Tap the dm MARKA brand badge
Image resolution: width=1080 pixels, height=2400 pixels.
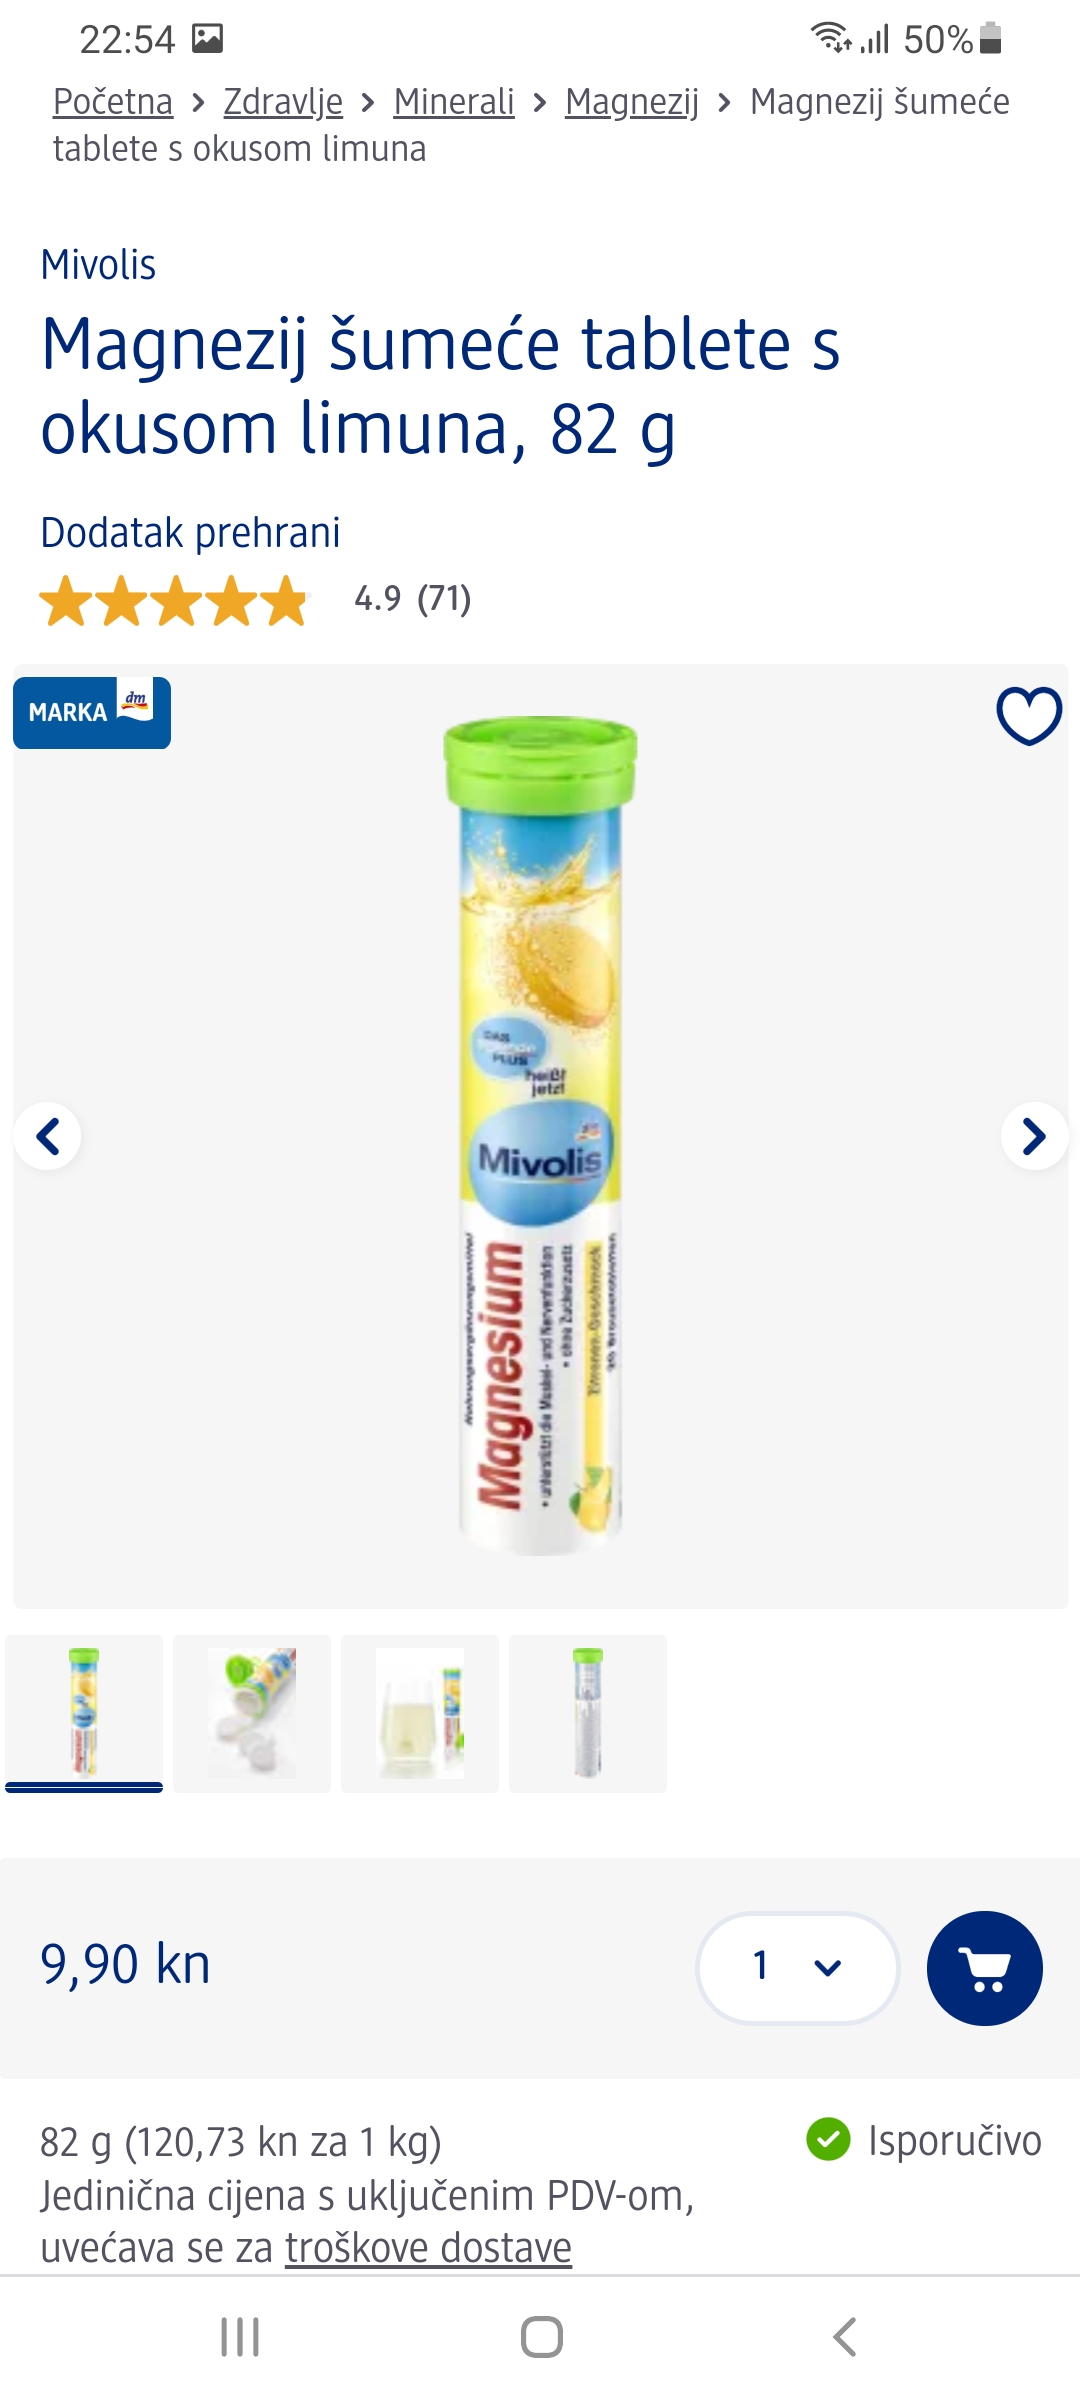pyautogui.click(x=92, y=712)
